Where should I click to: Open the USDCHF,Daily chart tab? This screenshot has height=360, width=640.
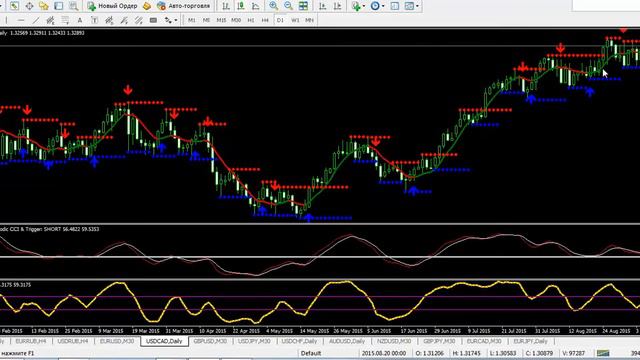[x=299, y=341]
